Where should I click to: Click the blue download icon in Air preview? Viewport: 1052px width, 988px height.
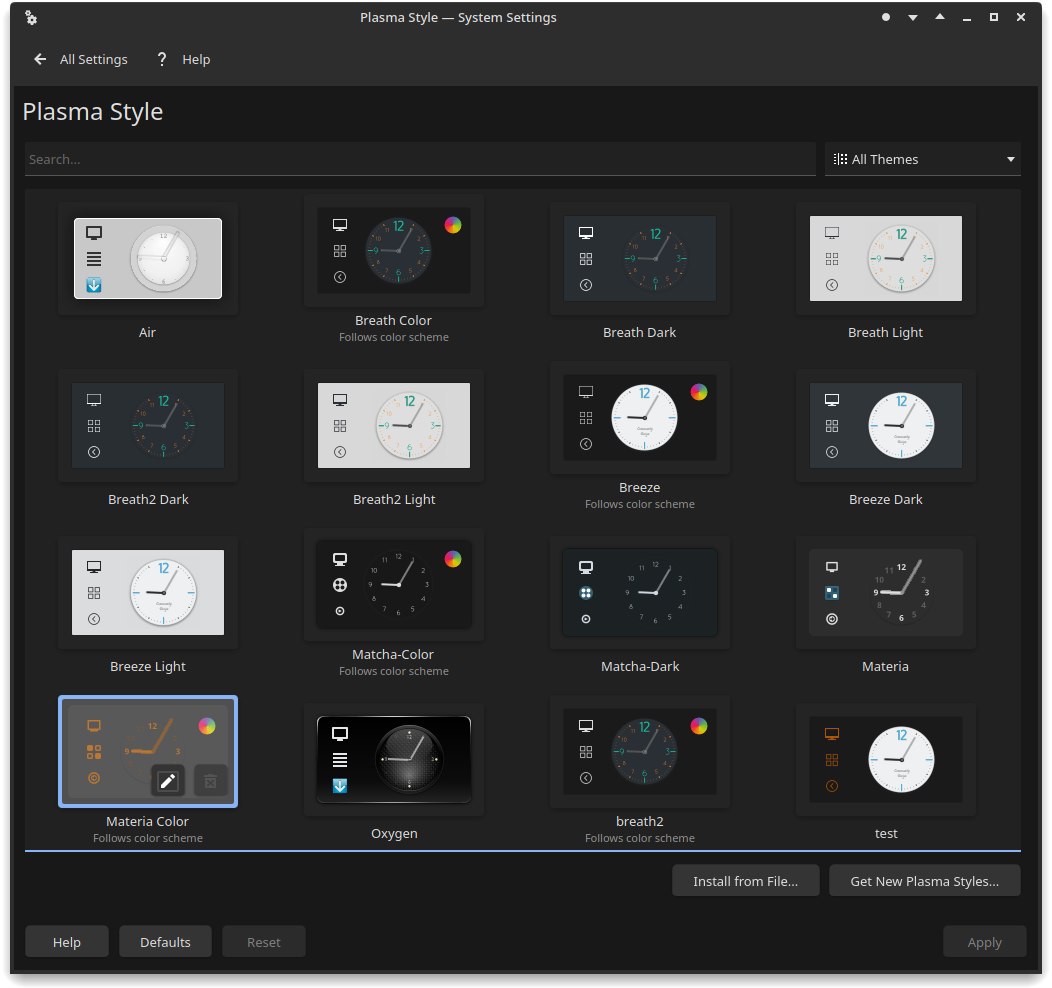(94, 285)
